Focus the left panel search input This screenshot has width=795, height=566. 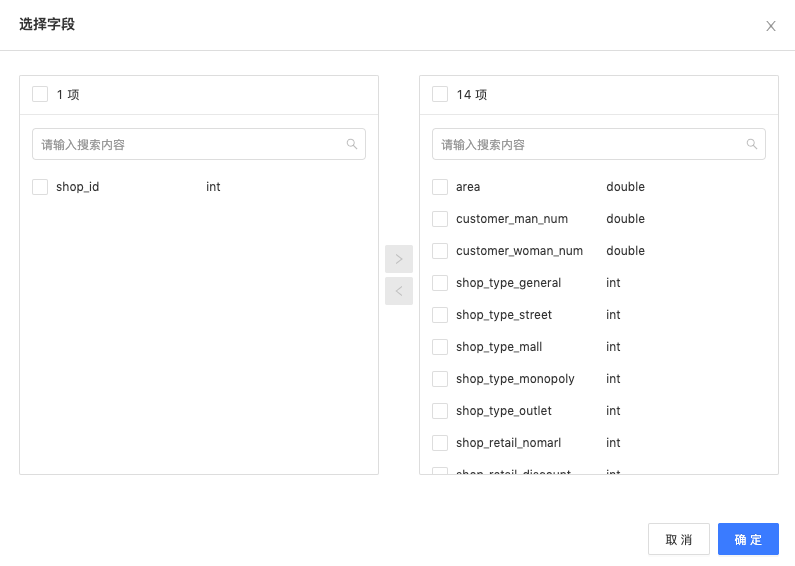click(x=199, y=144)
